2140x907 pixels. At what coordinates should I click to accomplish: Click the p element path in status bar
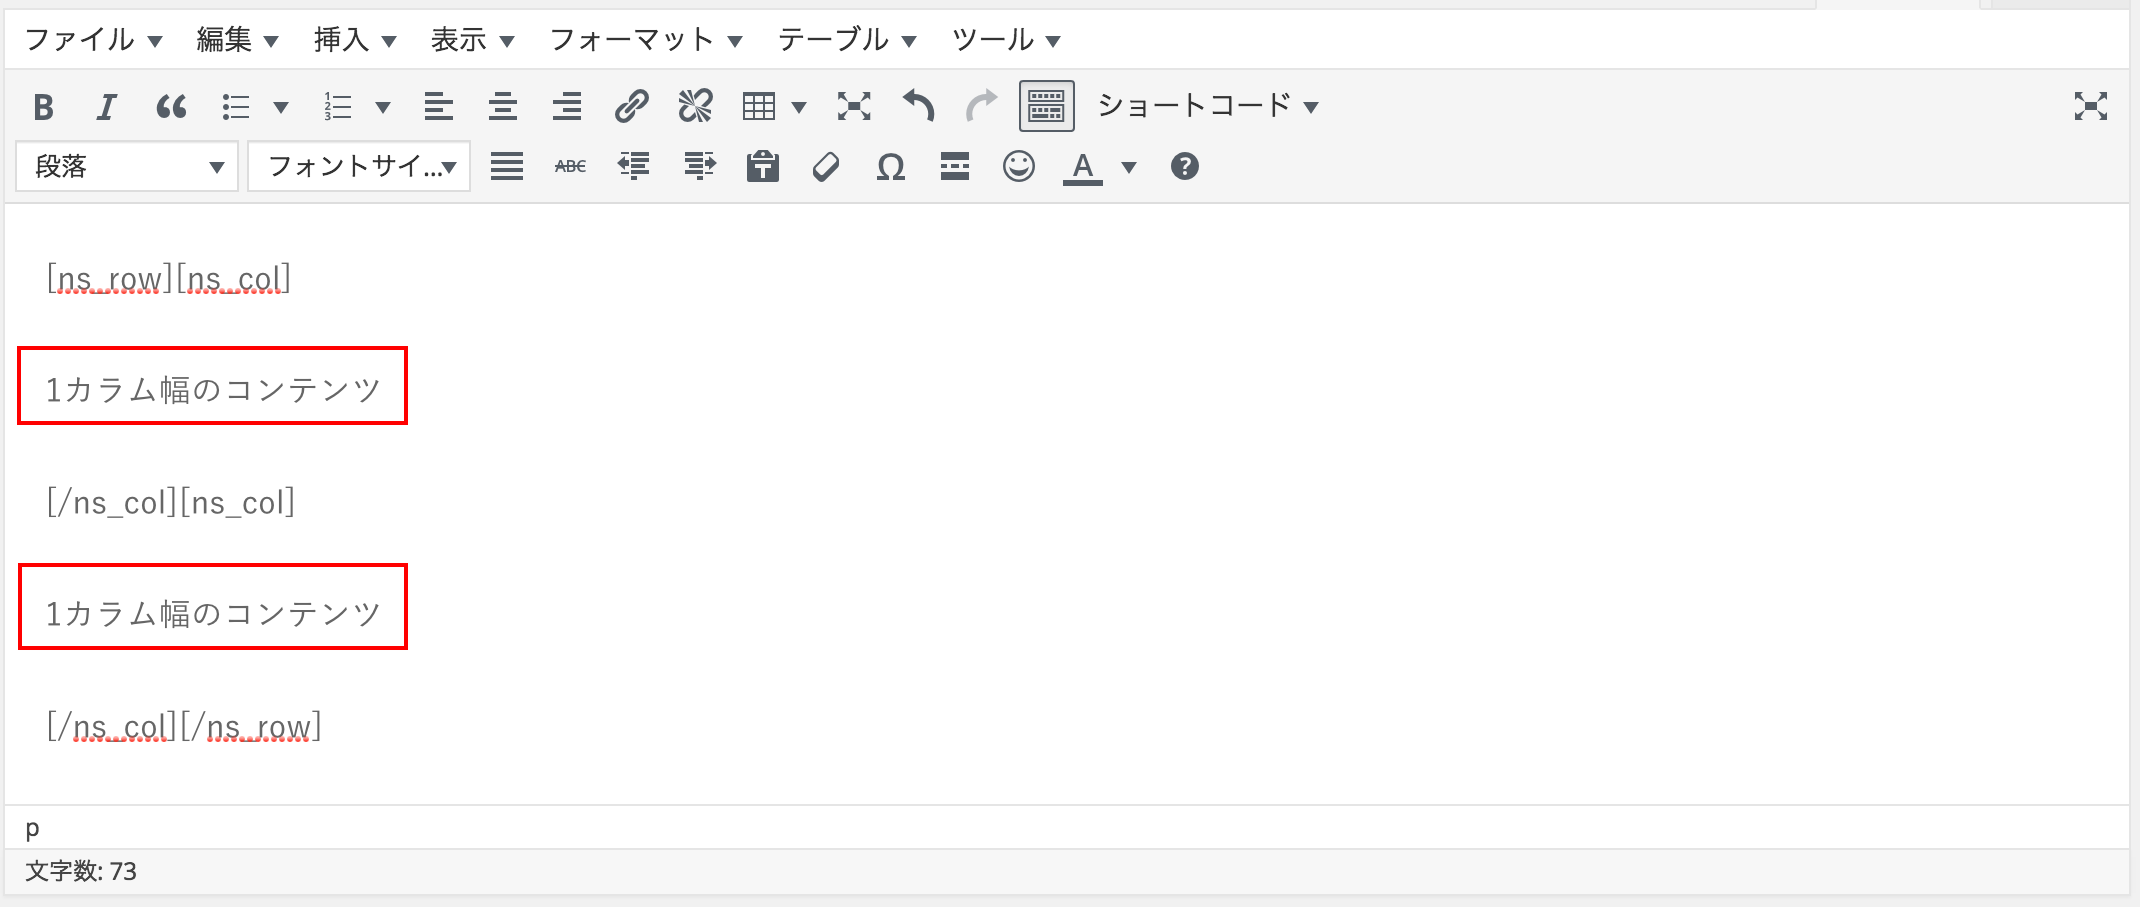click(33, 828)
